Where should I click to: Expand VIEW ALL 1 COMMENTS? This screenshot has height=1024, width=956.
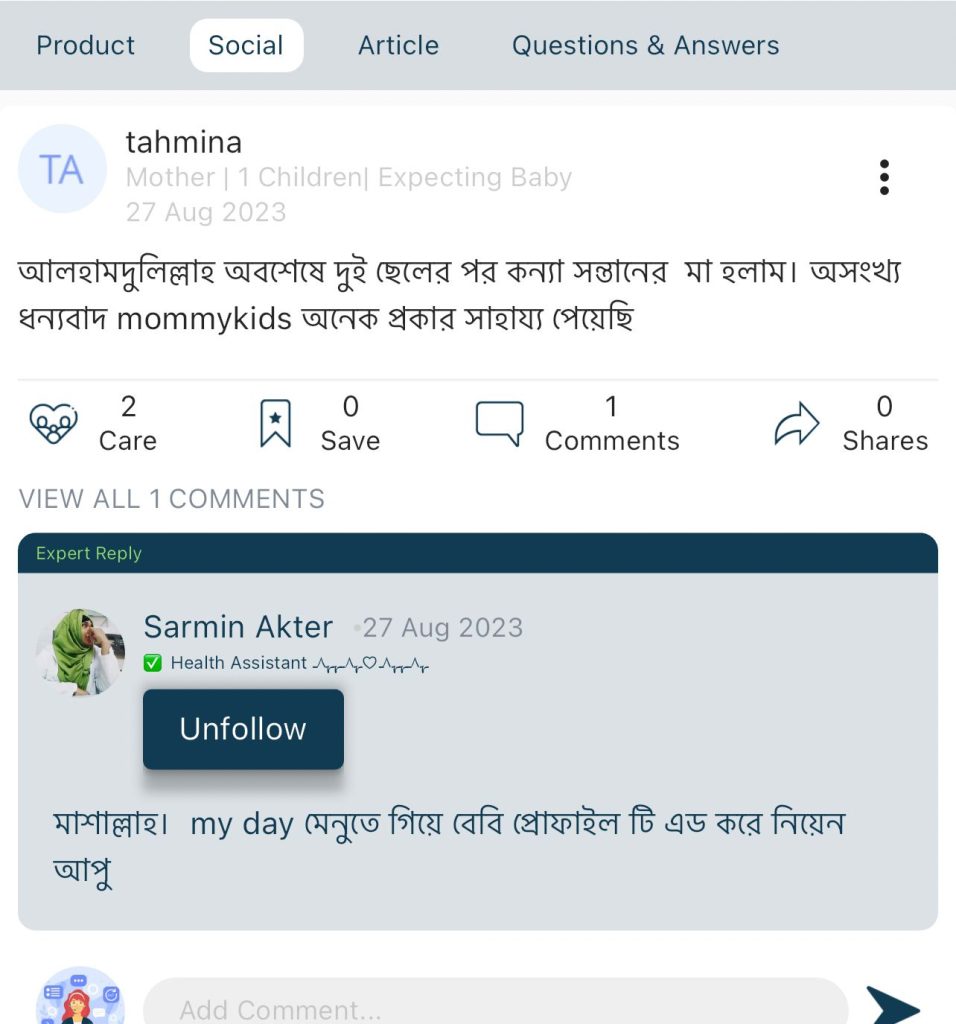[x=172, y=499]
